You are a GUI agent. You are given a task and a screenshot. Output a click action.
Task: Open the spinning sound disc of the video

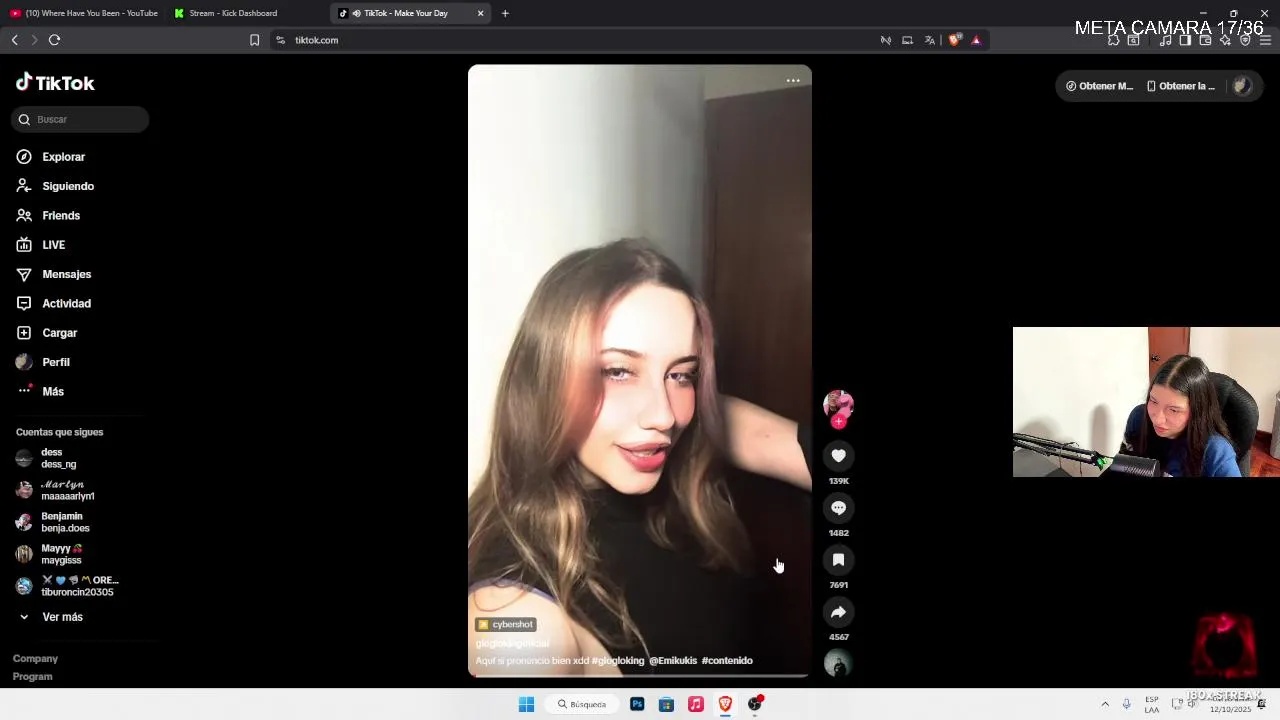(838, 663)
